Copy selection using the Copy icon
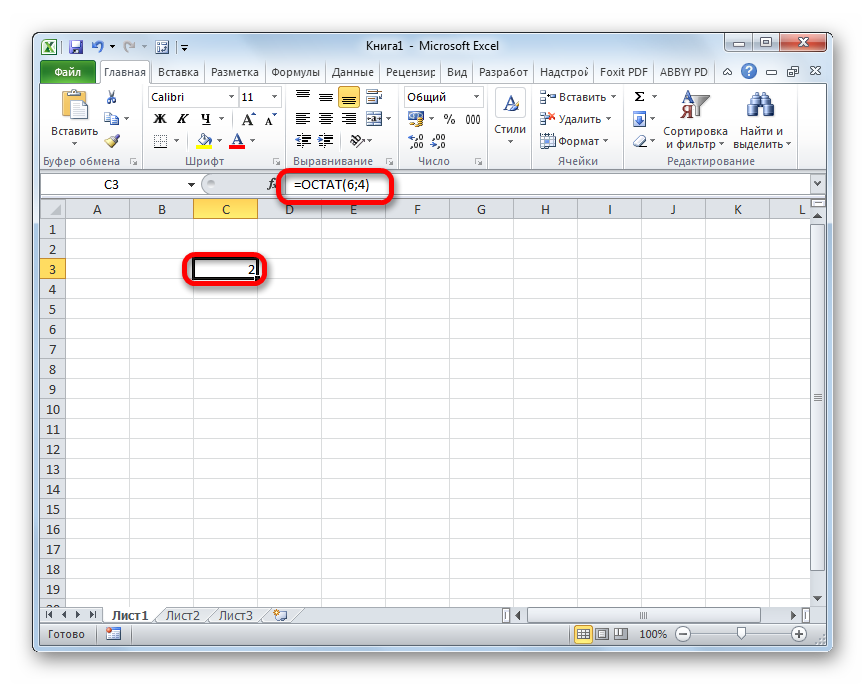The image size is (866, 685). 112,119
